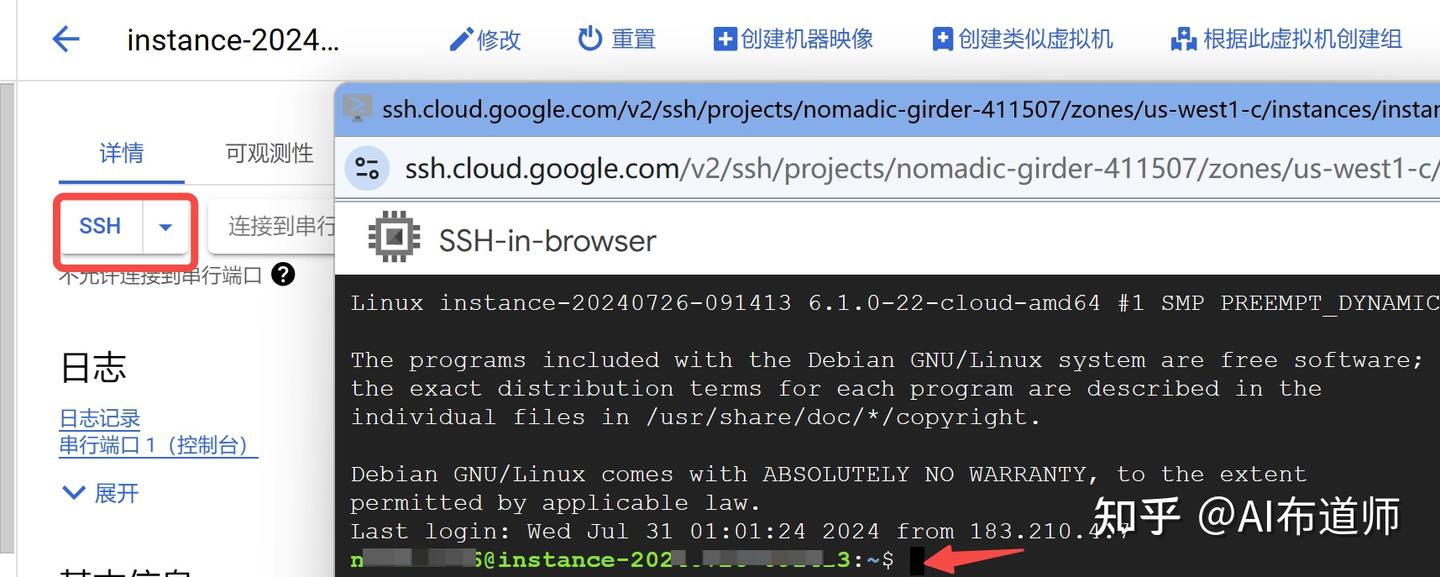
Task: Switch to the 可观测性 tab
Action: (269, 153)
